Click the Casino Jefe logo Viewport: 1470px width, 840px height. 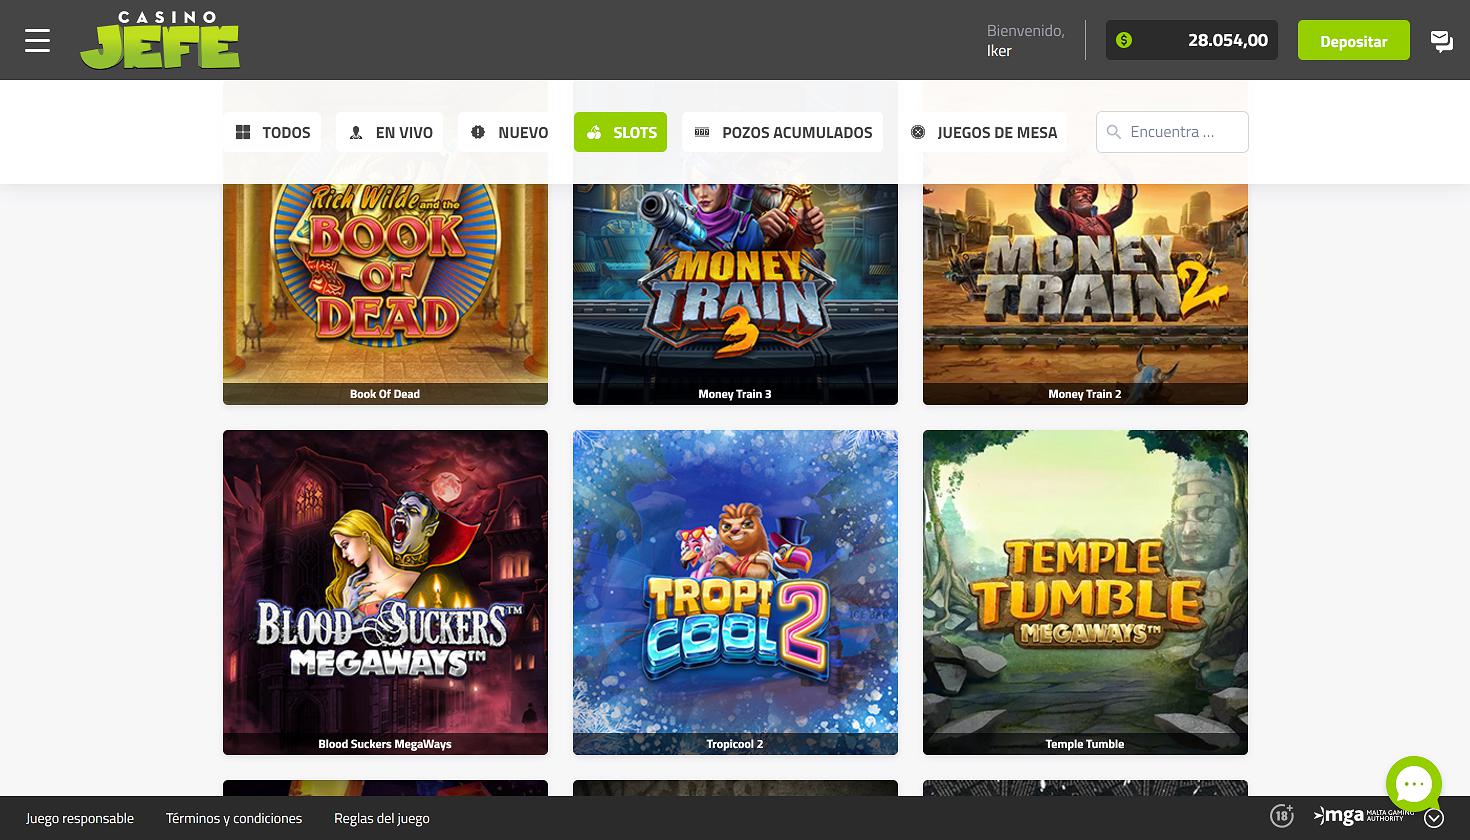pos(160,40)
